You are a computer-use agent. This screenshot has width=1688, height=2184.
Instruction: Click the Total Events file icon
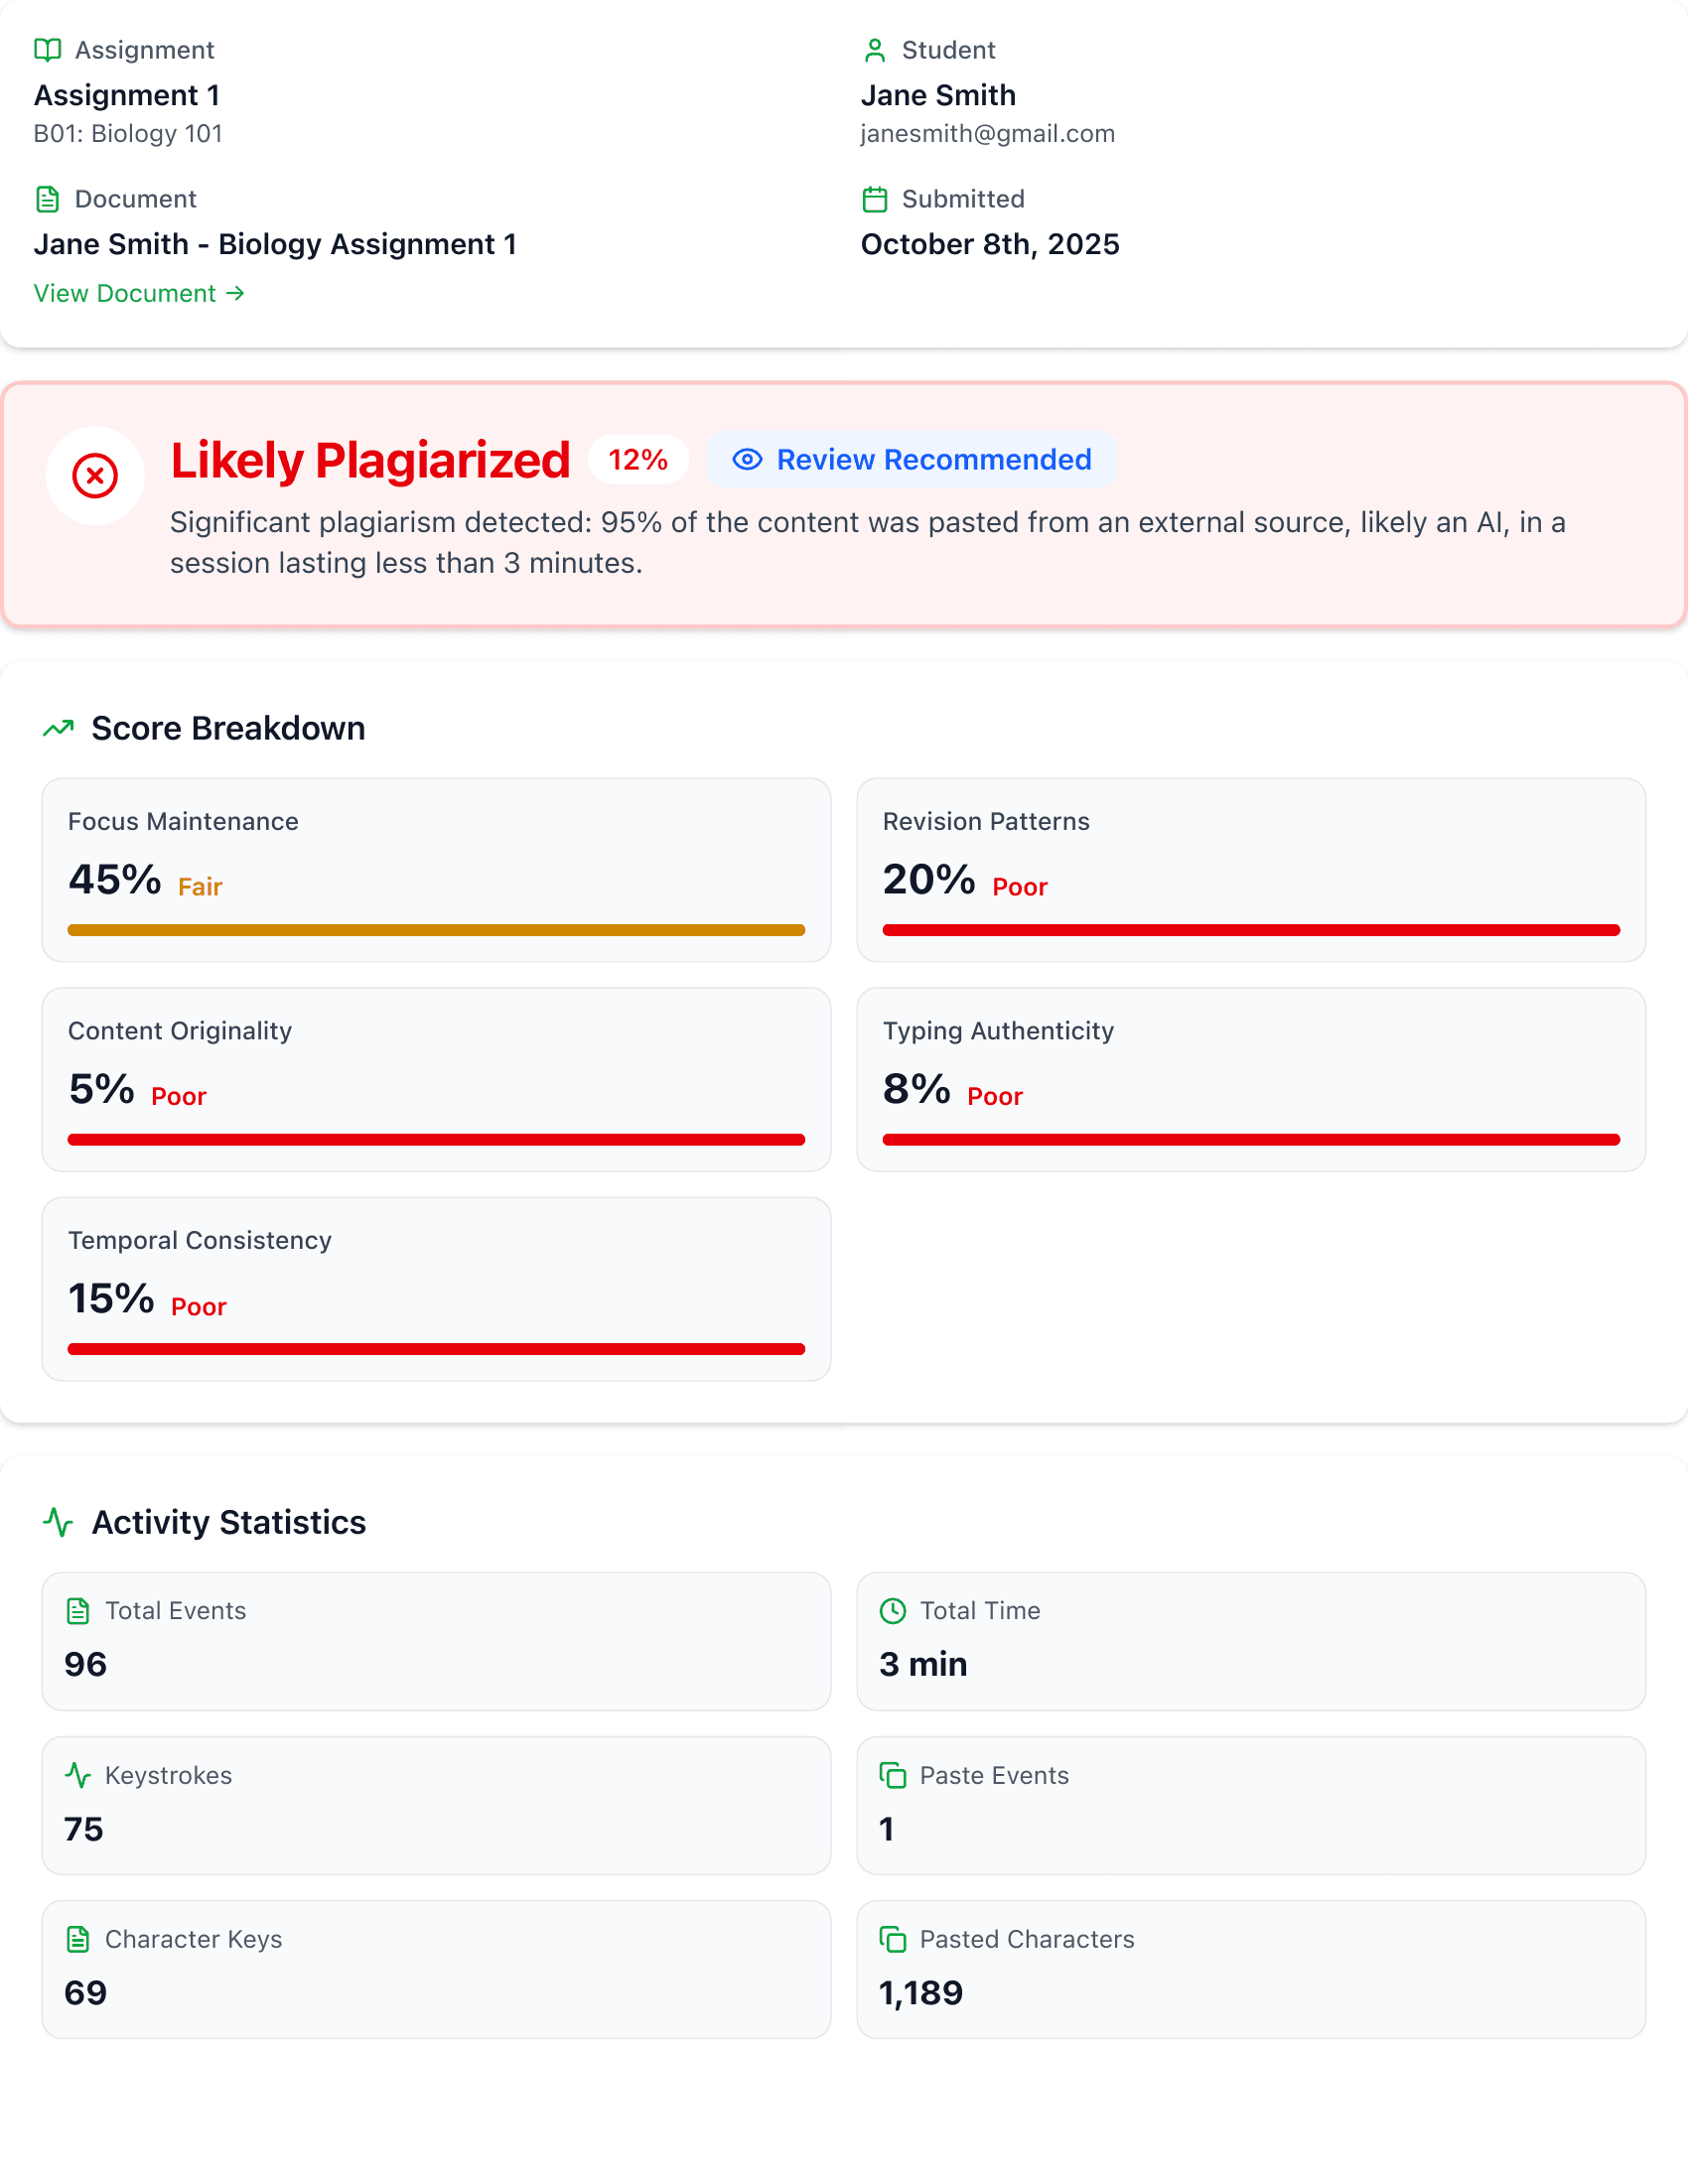pyautogui.click(x=78, y=1611)
